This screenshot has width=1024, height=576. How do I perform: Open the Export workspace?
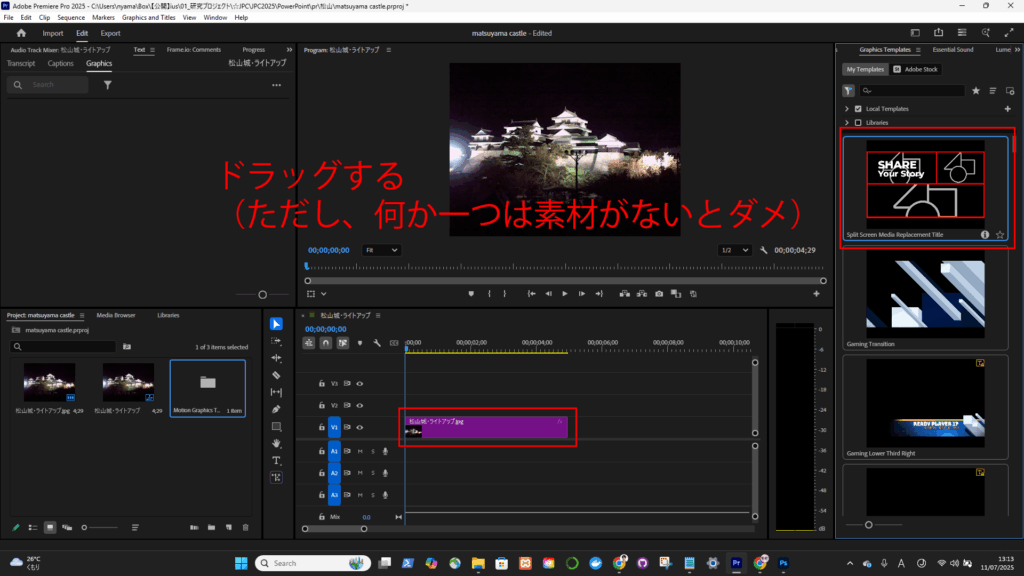click(110, 33)
